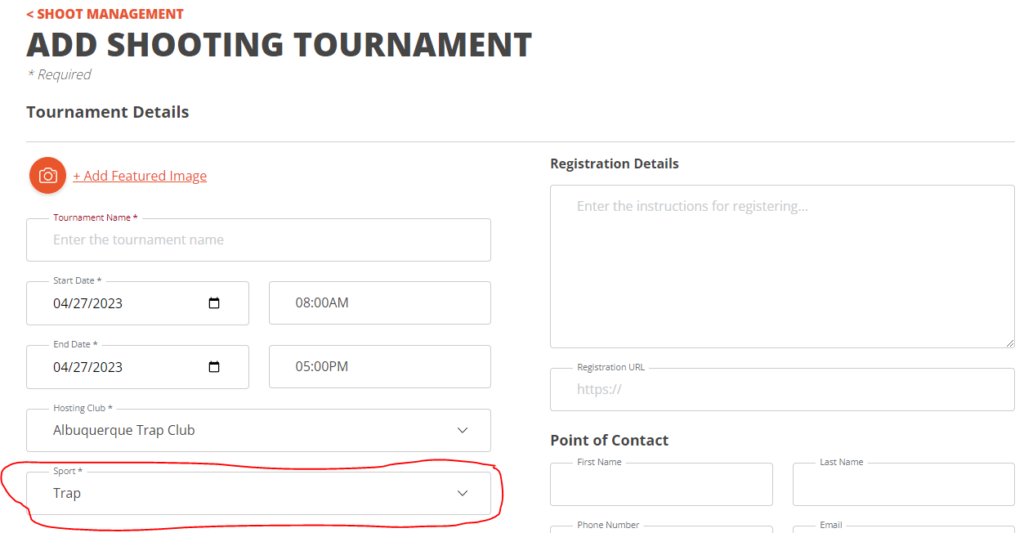
Task: Open the End Date calendar picker icon
Action: pos(214,366)
